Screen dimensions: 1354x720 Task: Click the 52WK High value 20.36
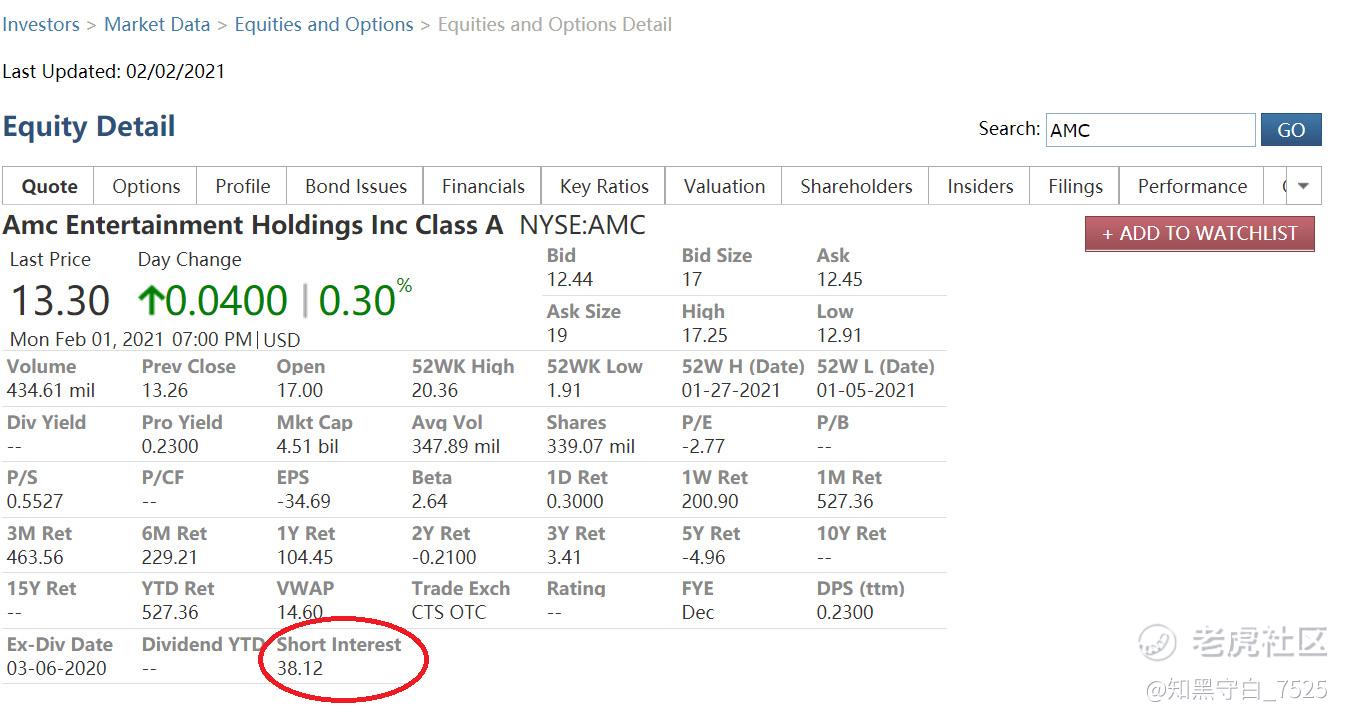click(435, 391)
